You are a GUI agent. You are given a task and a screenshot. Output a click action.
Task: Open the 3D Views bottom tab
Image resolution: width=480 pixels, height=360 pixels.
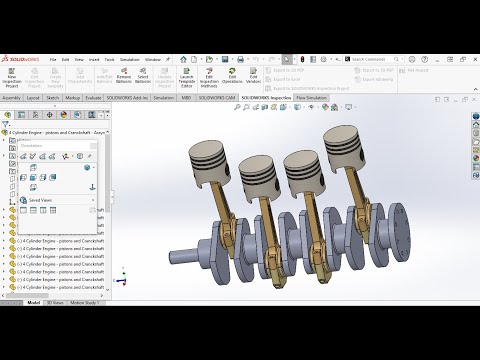click(55, 303)
